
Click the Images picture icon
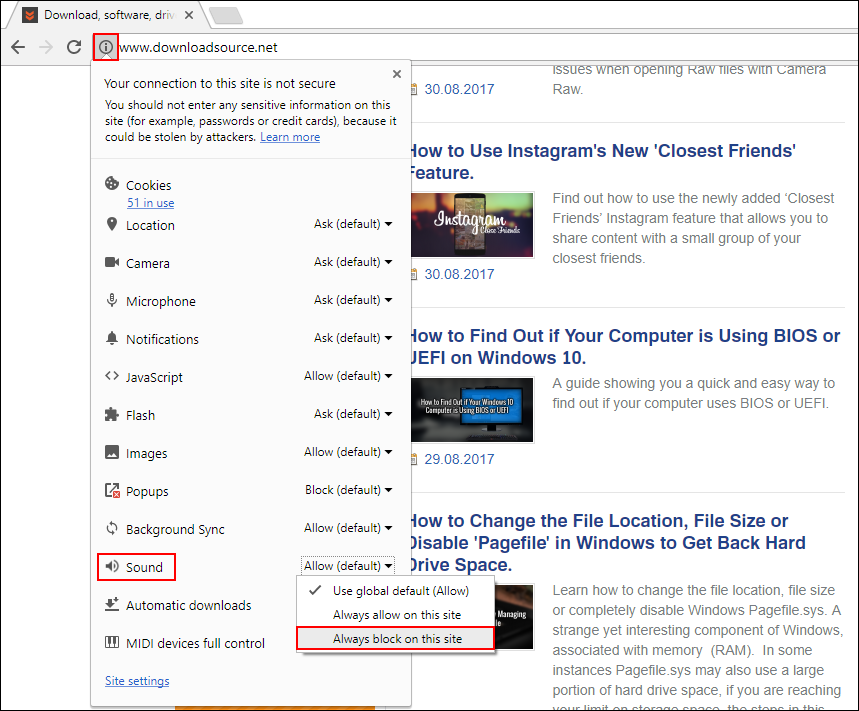pos(112,452)
